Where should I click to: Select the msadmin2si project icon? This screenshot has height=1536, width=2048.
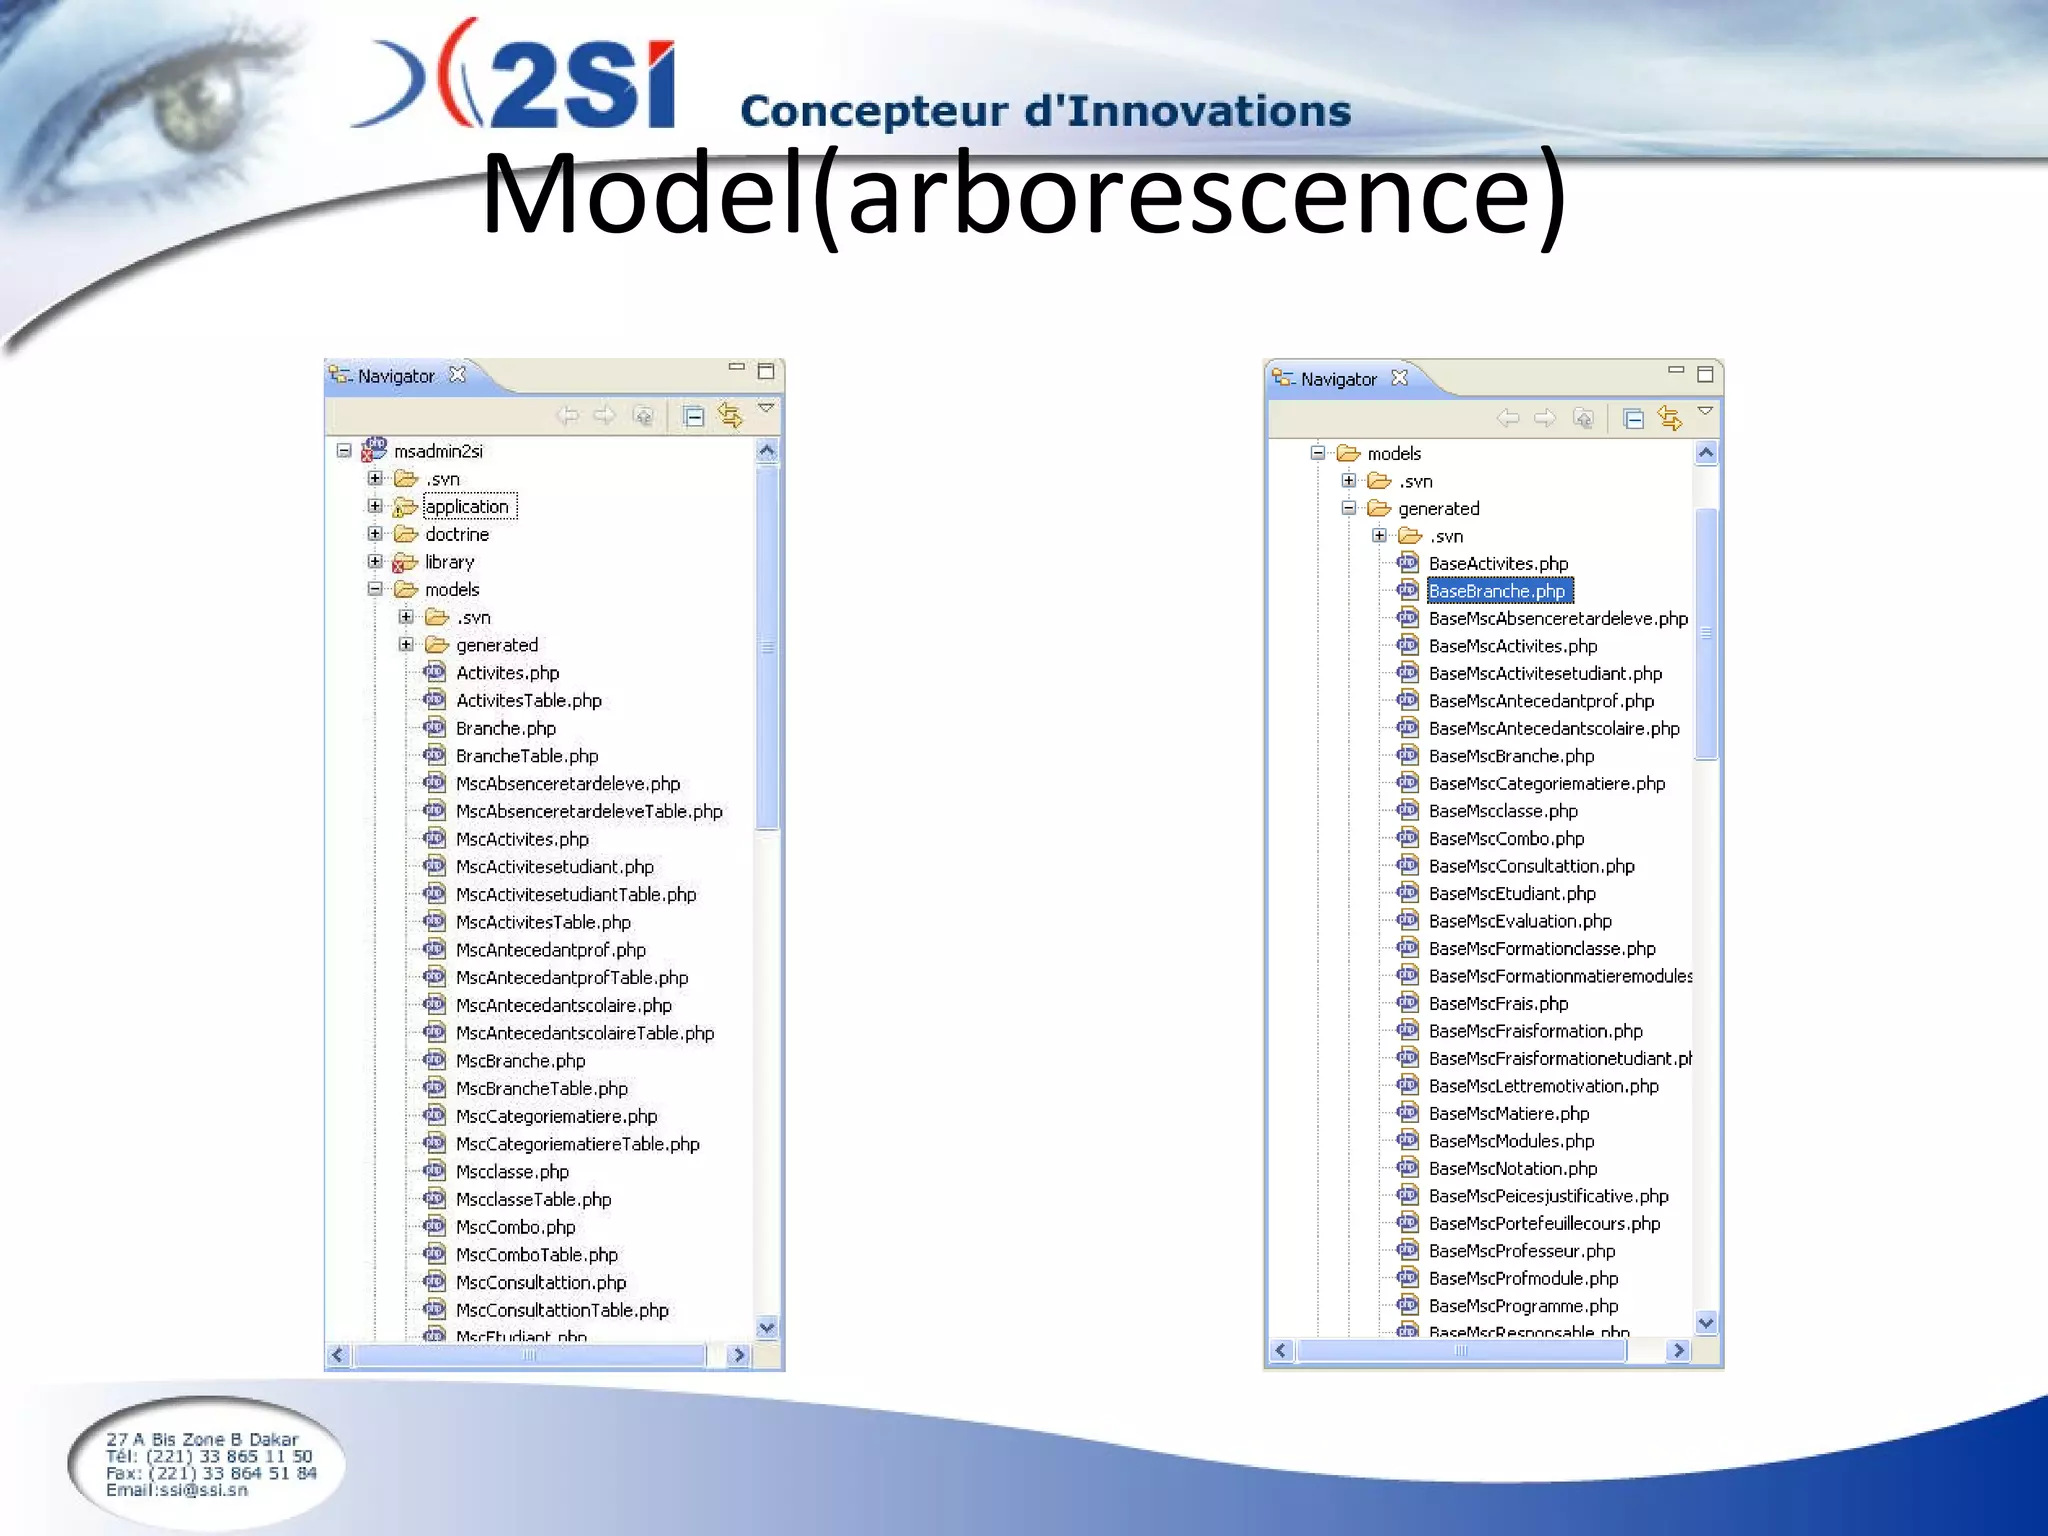tap(374, 449)
